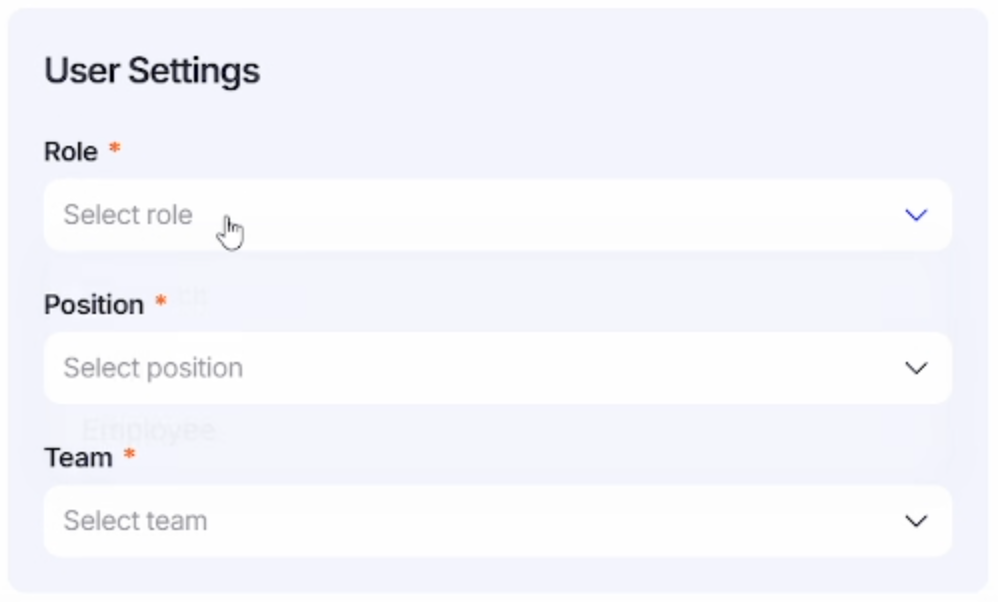Expand the Select team dropdown
This screenshot has height=602, width=998.
[497, 521]
